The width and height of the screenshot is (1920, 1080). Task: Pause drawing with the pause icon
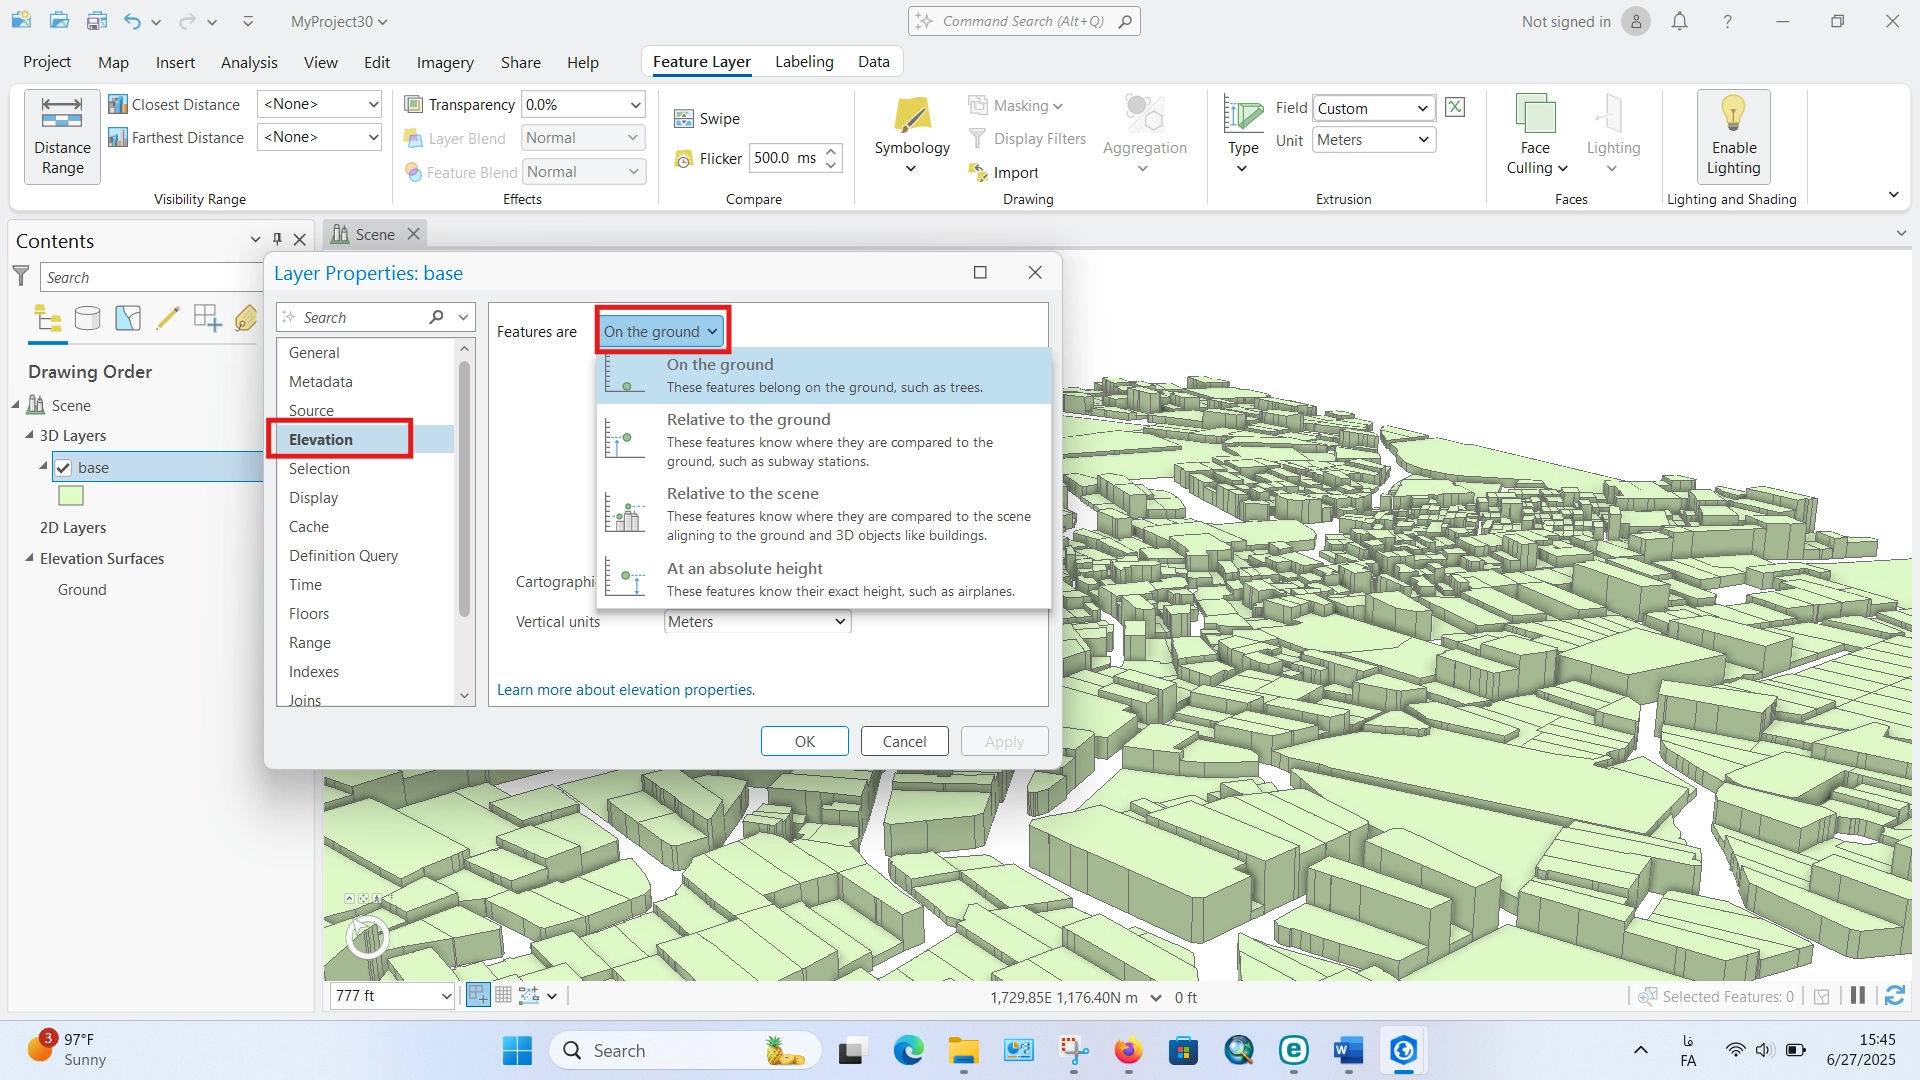tap(1858, 996)
